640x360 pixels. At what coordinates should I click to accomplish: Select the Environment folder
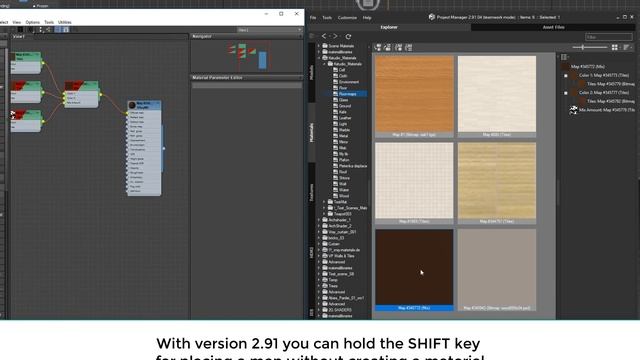point(349,82)
